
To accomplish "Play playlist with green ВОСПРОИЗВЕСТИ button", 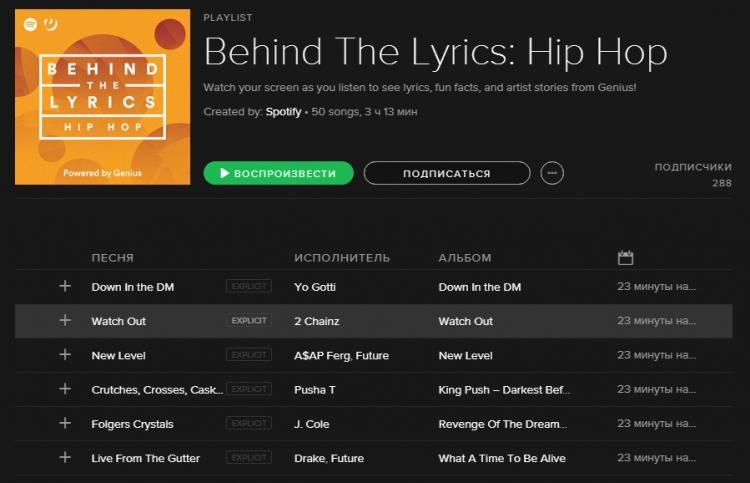I will [278, 173].
